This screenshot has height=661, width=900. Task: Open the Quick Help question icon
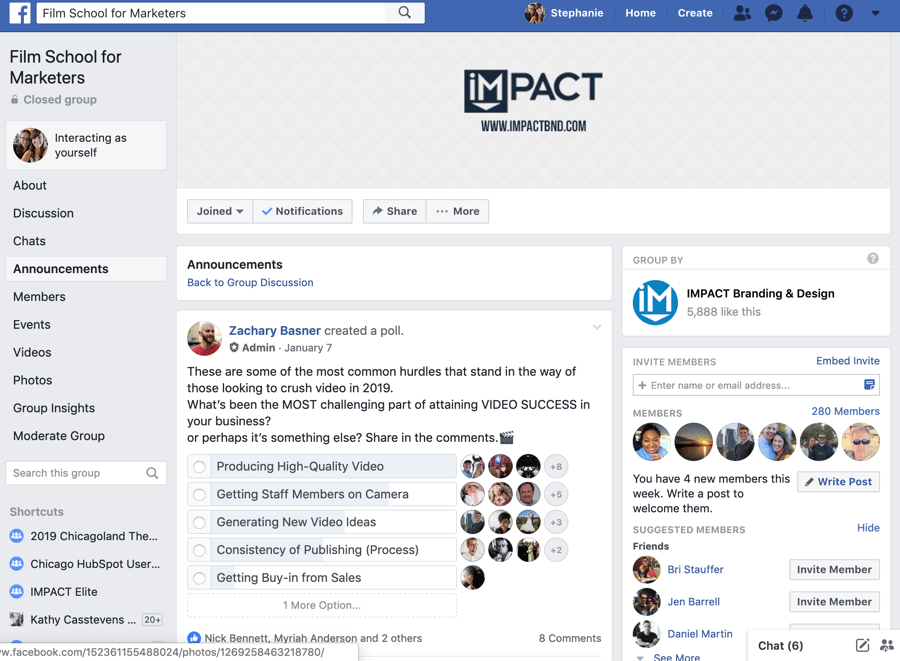click(844, 13)
